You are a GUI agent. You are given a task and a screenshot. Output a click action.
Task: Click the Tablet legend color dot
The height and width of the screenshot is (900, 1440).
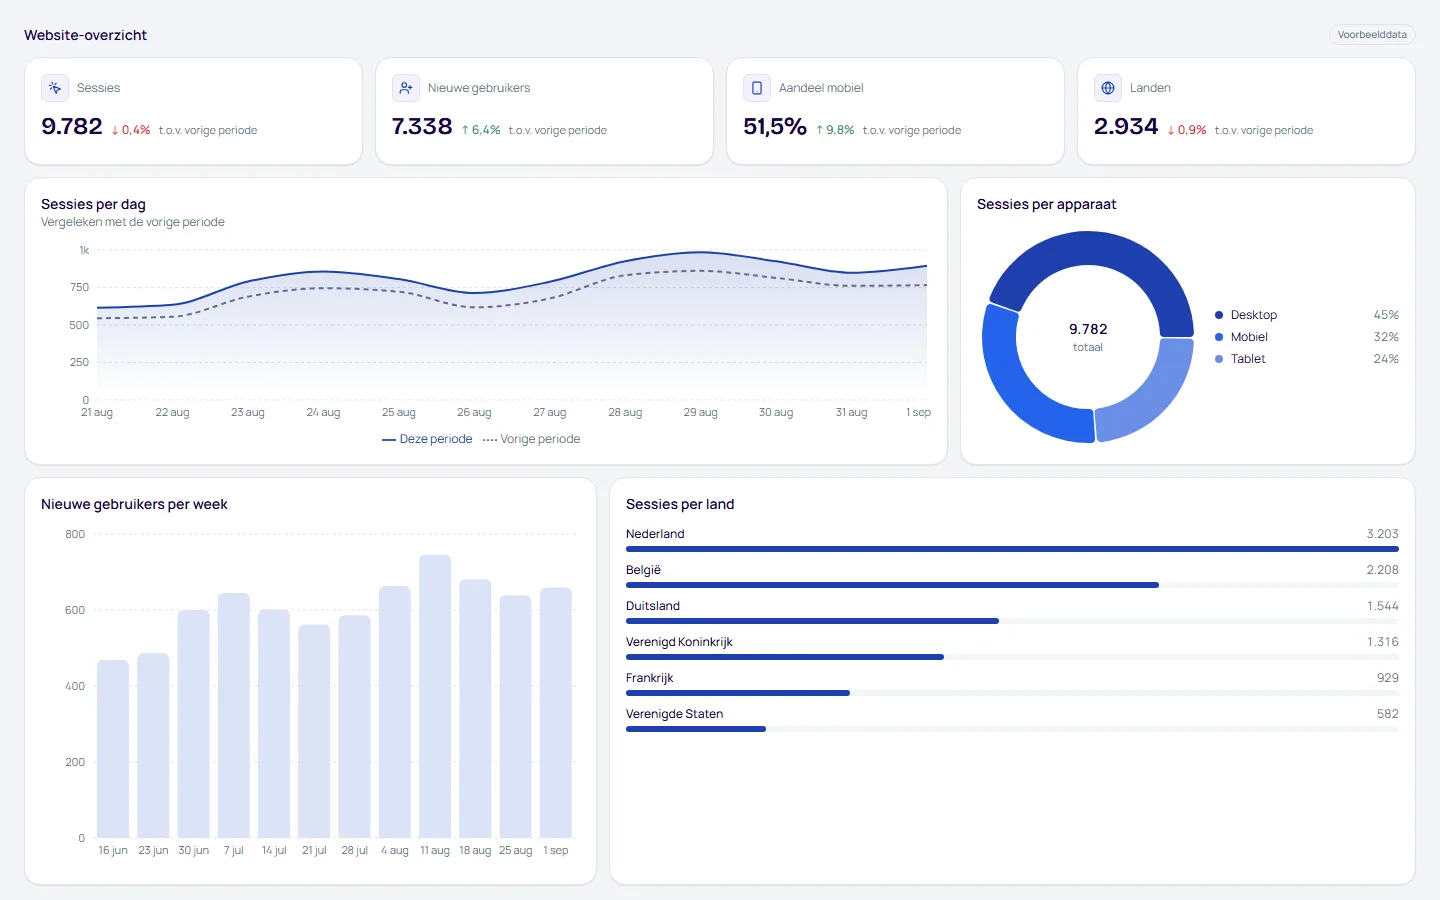[1219, 359]
